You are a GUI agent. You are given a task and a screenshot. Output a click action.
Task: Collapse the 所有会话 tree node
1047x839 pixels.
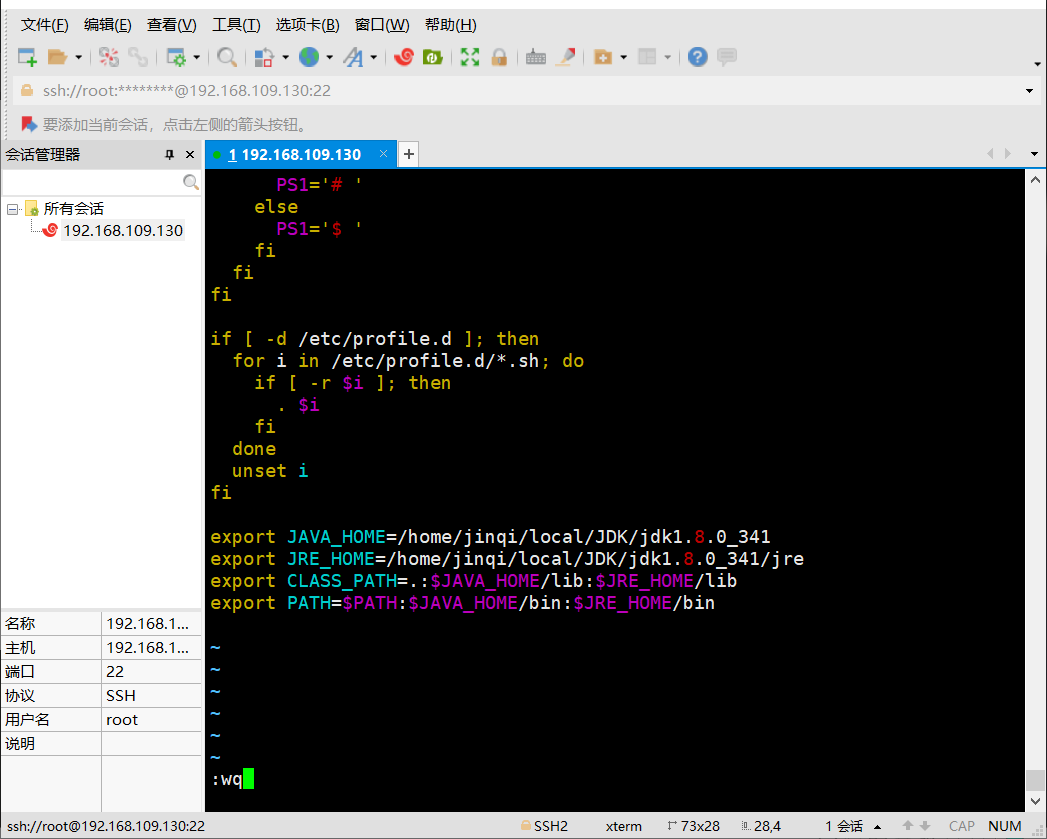13,209
